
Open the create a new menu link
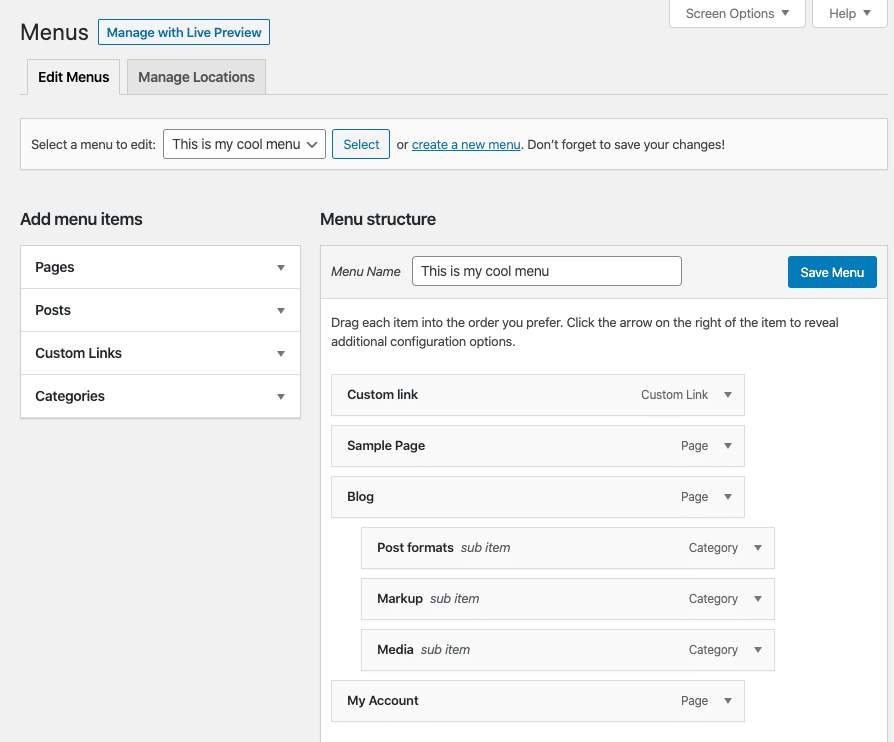pos(465,144)
